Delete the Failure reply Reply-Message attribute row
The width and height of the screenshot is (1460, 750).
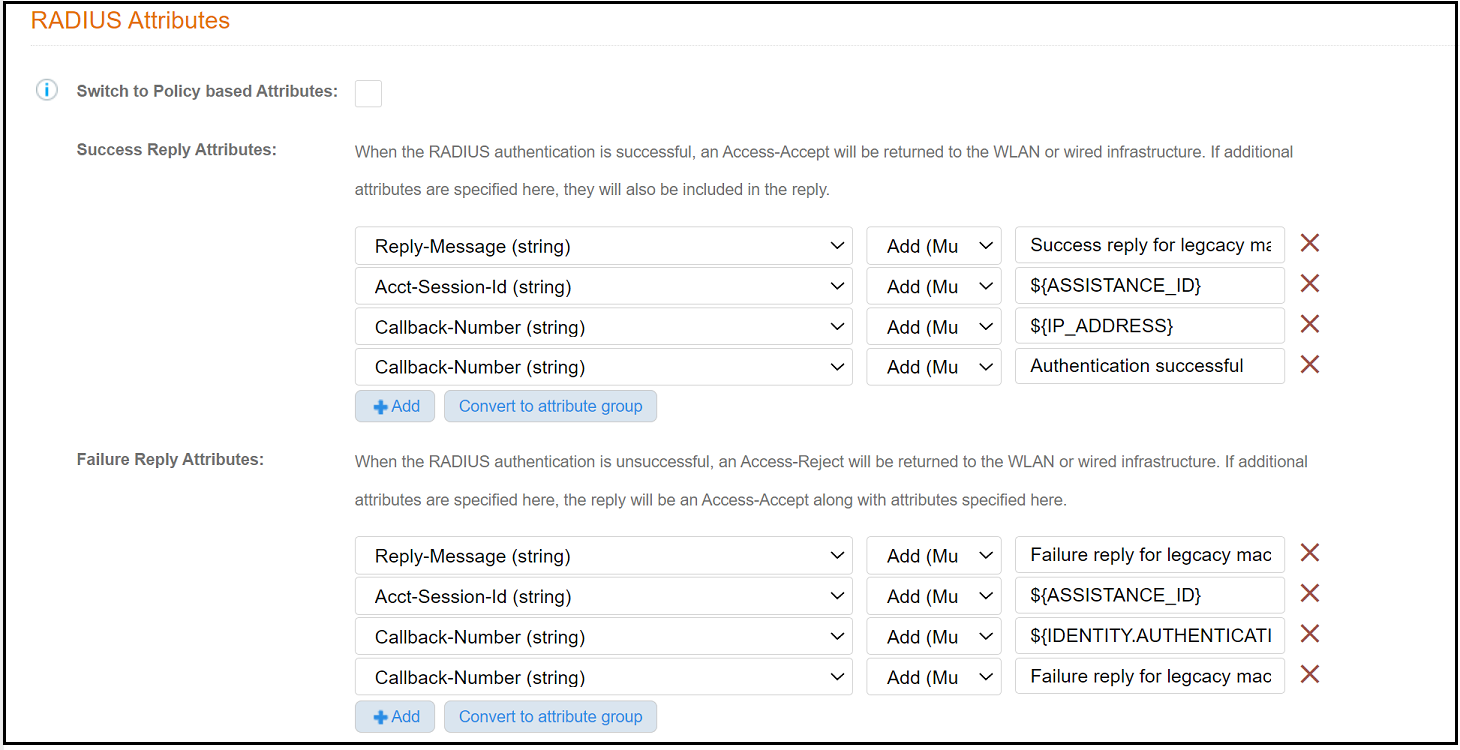(x=1309, y=553)
